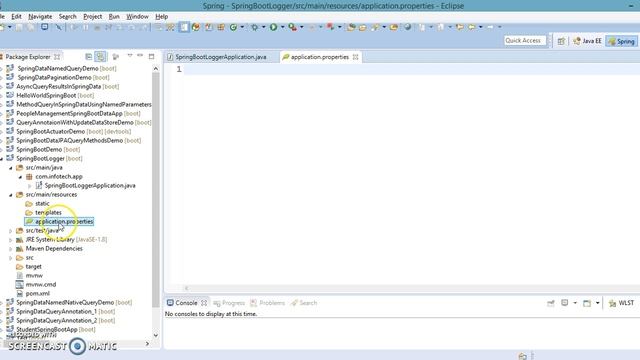This screenshot has width=640, height=360.
Task: Select the SpringDataPaginationDemo project
Action: click(58, 78)
